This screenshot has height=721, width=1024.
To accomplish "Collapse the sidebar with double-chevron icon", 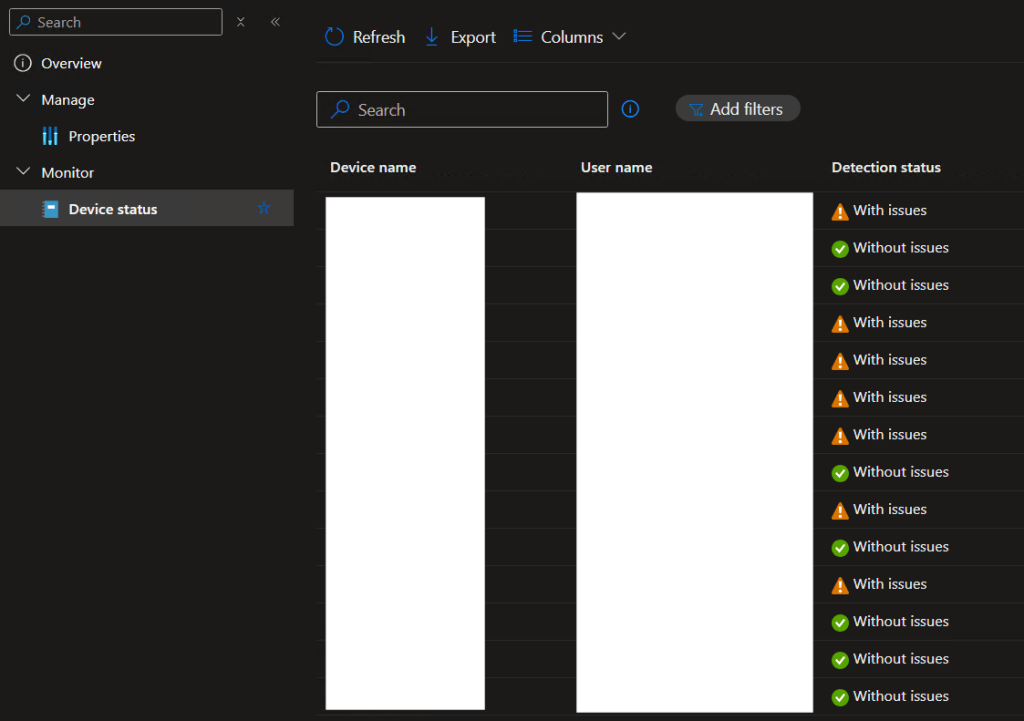I will (275, 22).
